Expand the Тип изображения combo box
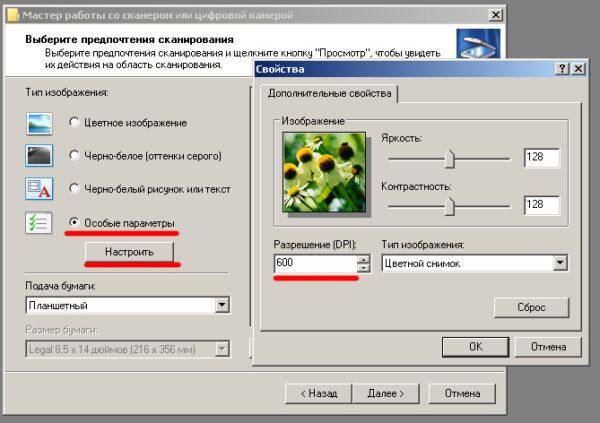Screen dimensions: 600x423 [x=559, y=263]
